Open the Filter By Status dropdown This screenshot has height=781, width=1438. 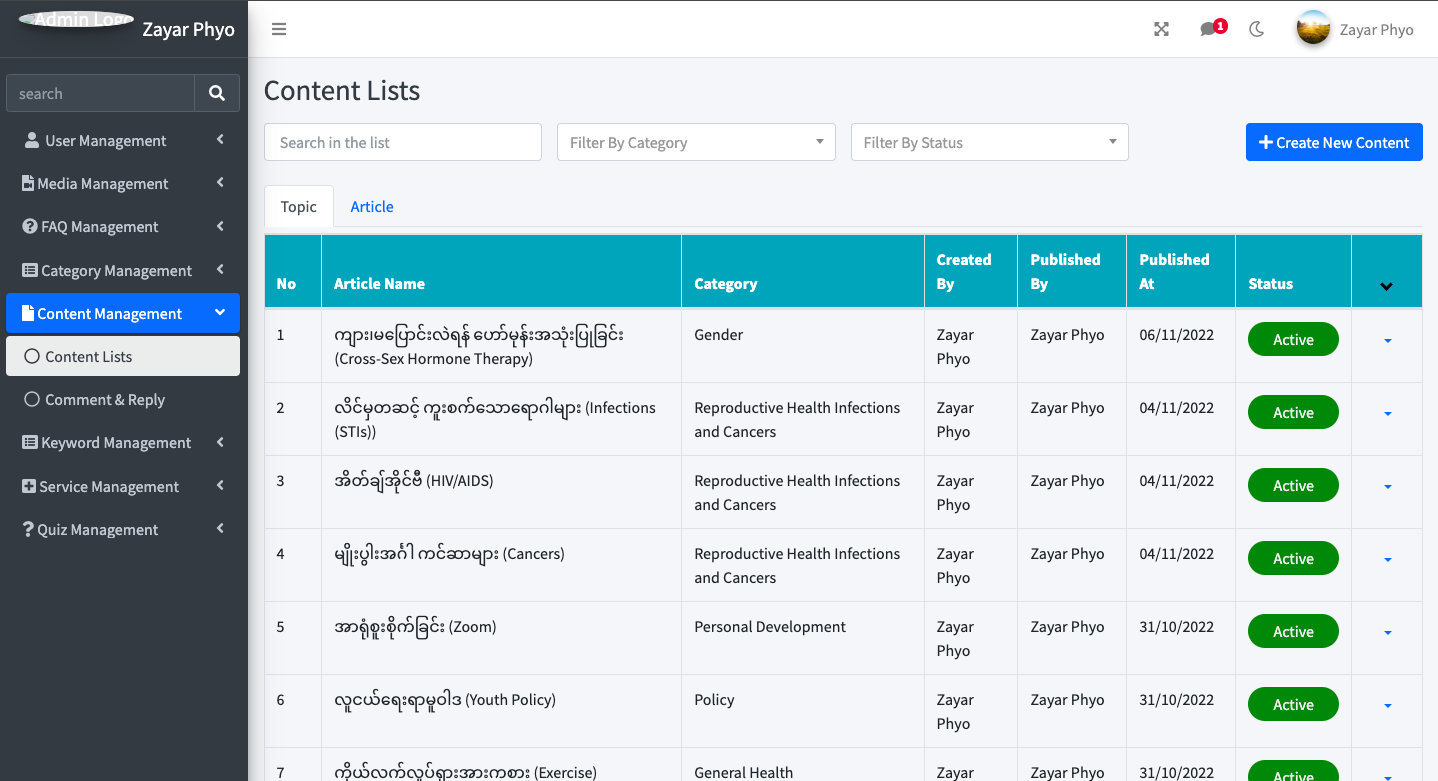pos(989,142)
